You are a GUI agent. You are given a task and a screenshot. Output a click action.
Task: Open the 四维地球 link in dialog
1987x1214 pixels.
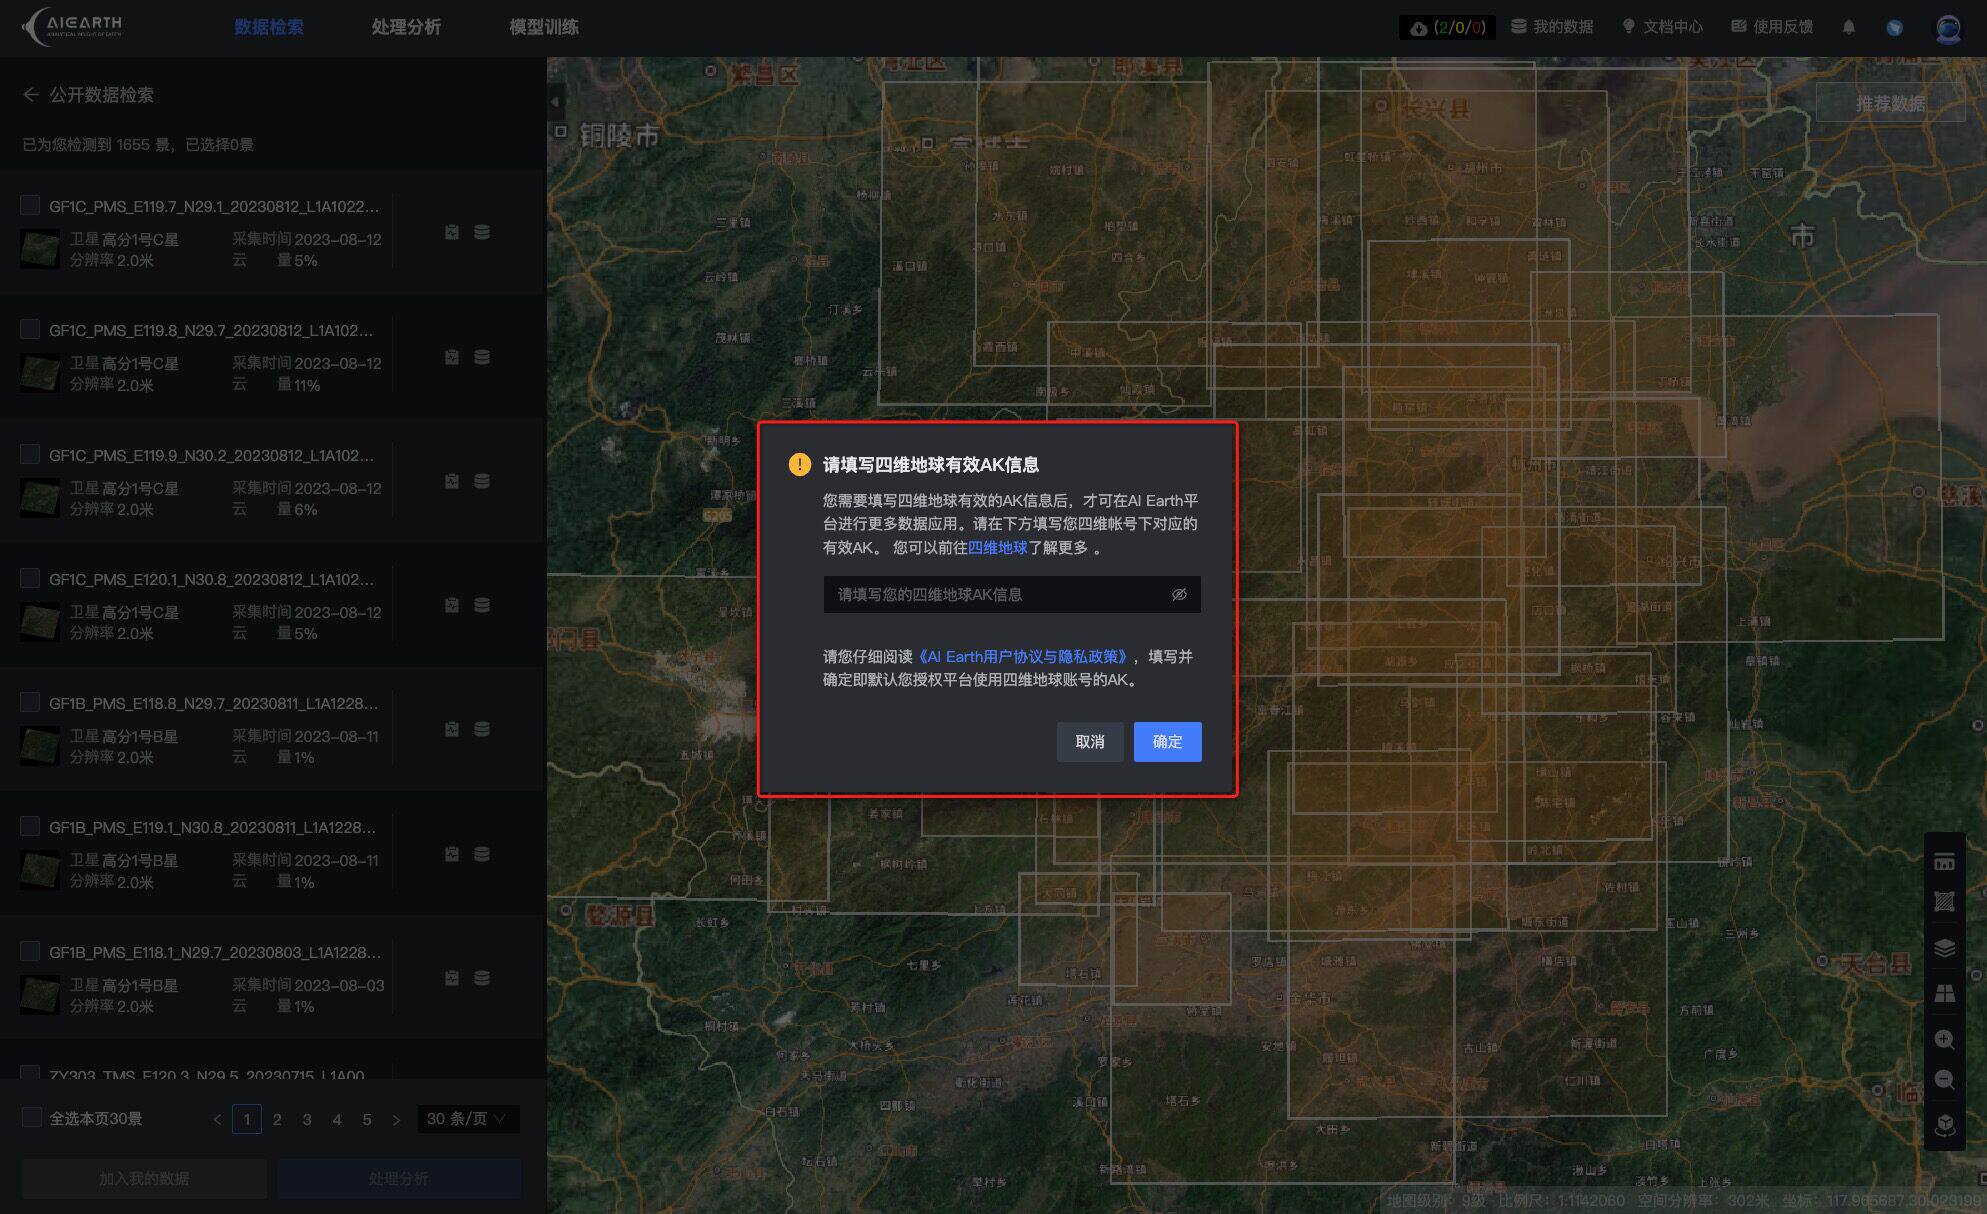point(997,547)
